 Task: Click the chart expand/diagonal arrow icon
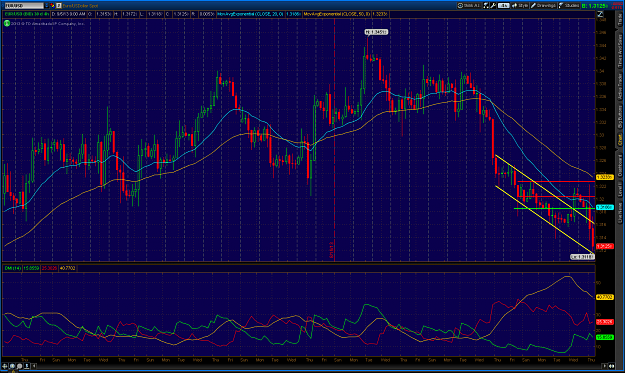pos(600,14)
